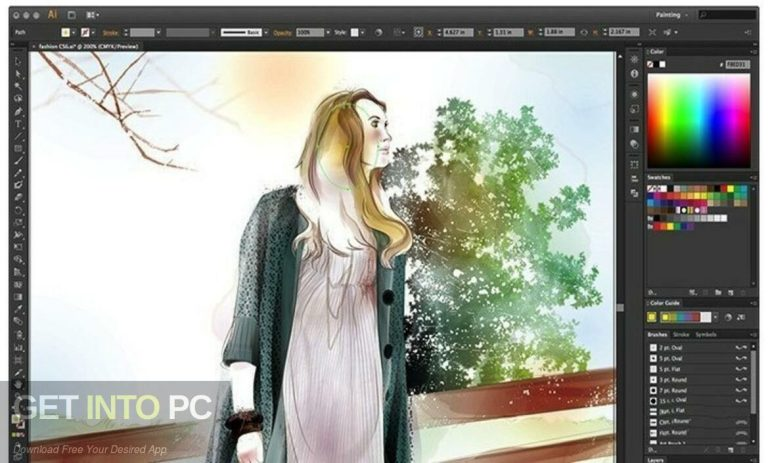Screen dimensions: 768x463
Task: Open the Opacity value dropdown
Action: (328, 32)
